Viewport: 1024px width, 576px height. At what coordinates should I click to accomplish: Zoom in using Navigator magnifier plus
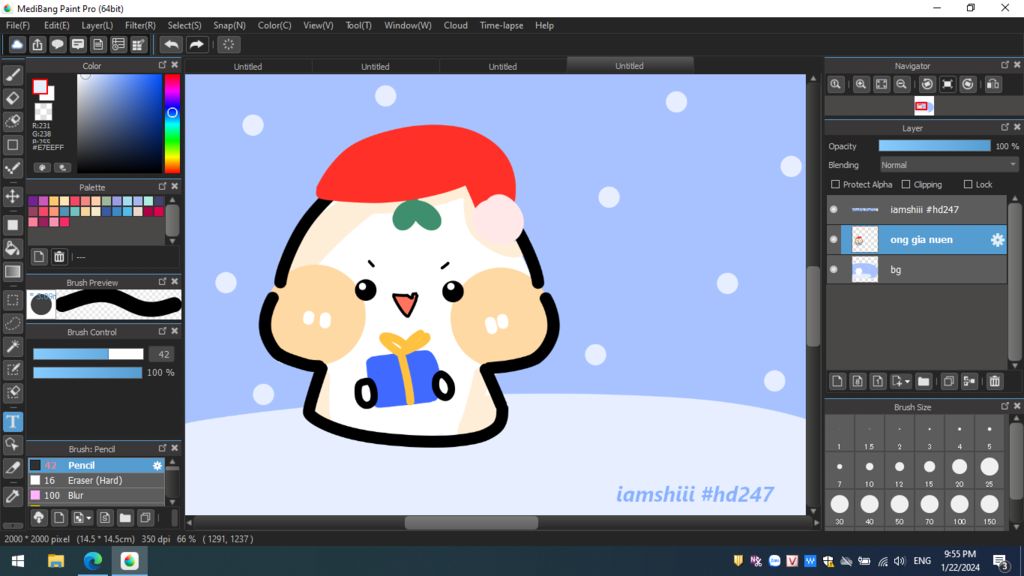click(861, 84)
